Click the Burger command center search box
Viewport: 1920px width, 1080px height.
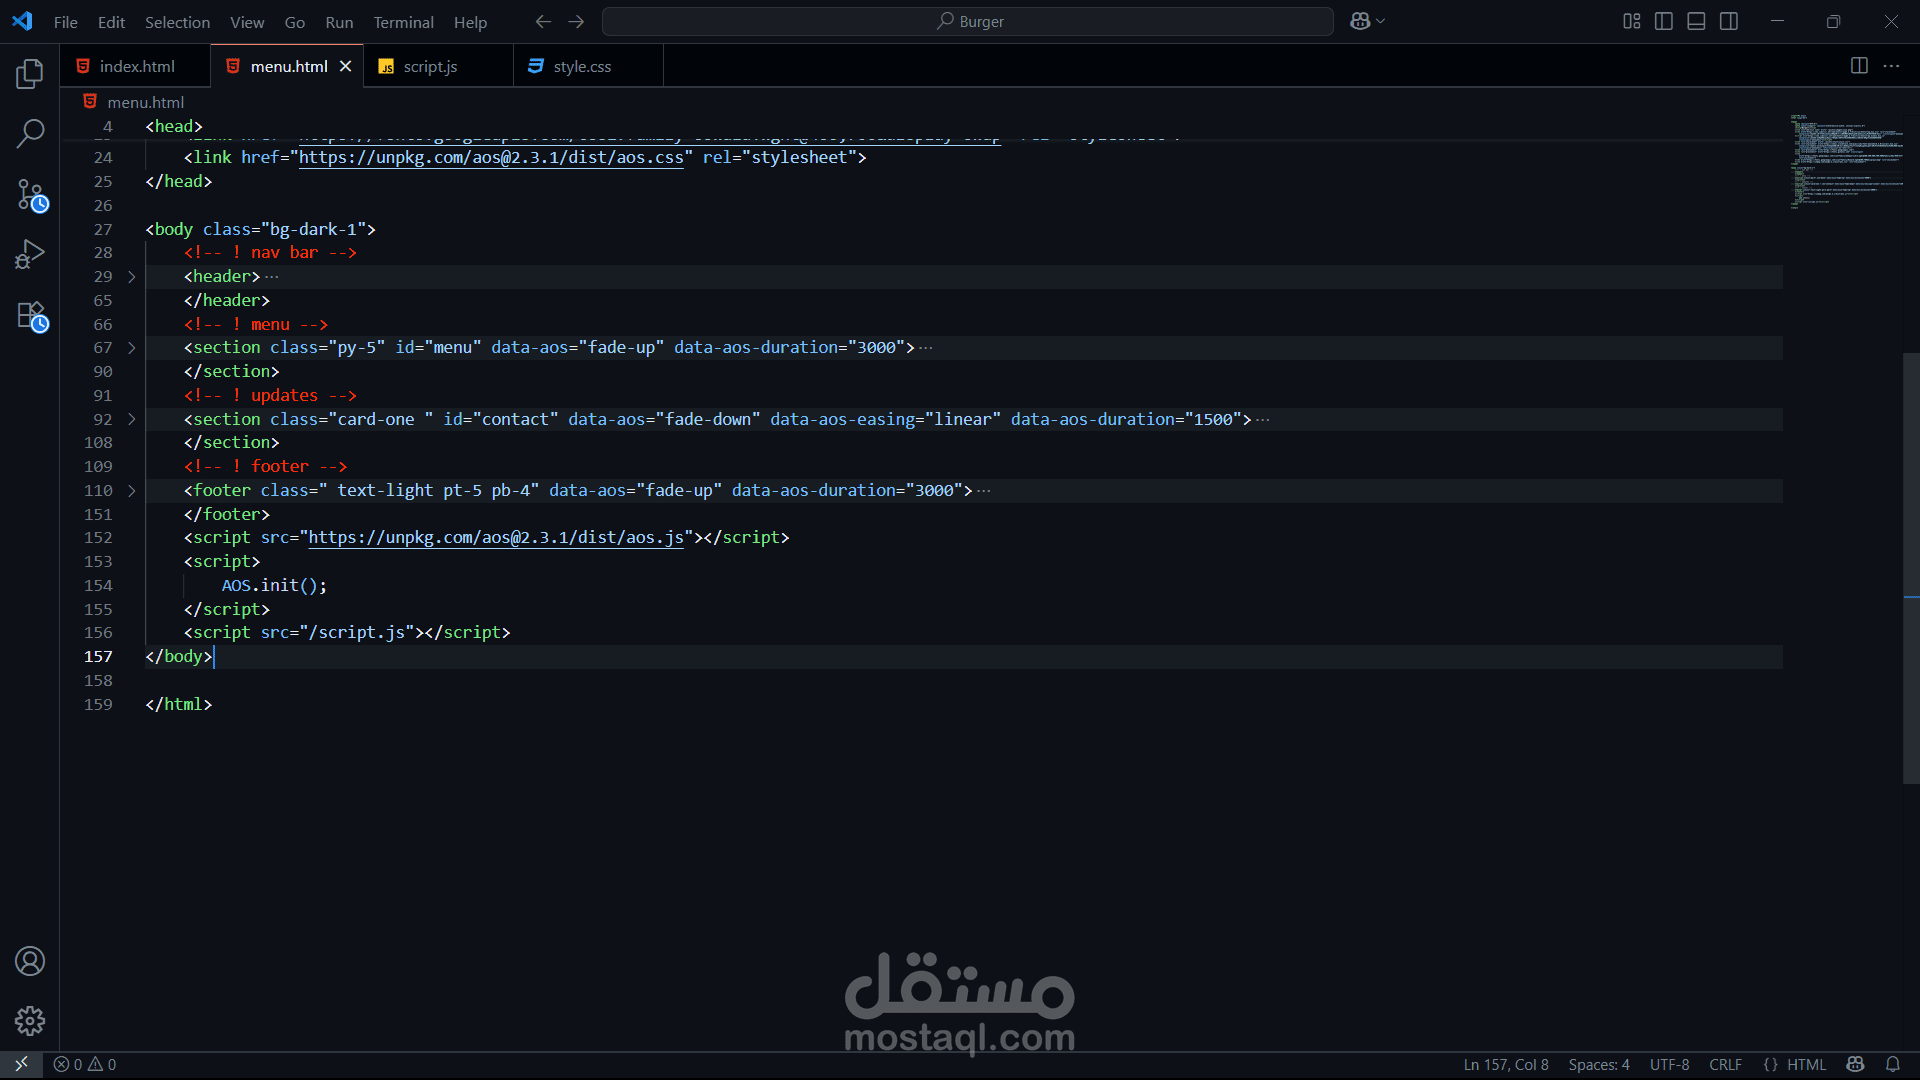click(967, 21)
